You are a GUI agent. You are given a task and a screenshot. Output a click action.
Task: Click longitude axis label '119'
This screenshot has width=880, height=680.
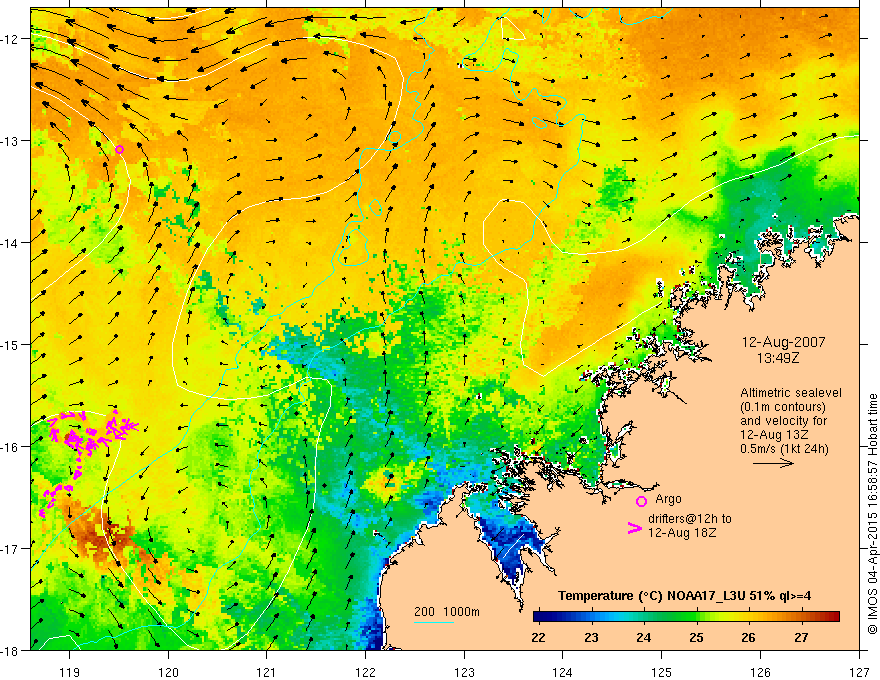click(x=70, y=672)
